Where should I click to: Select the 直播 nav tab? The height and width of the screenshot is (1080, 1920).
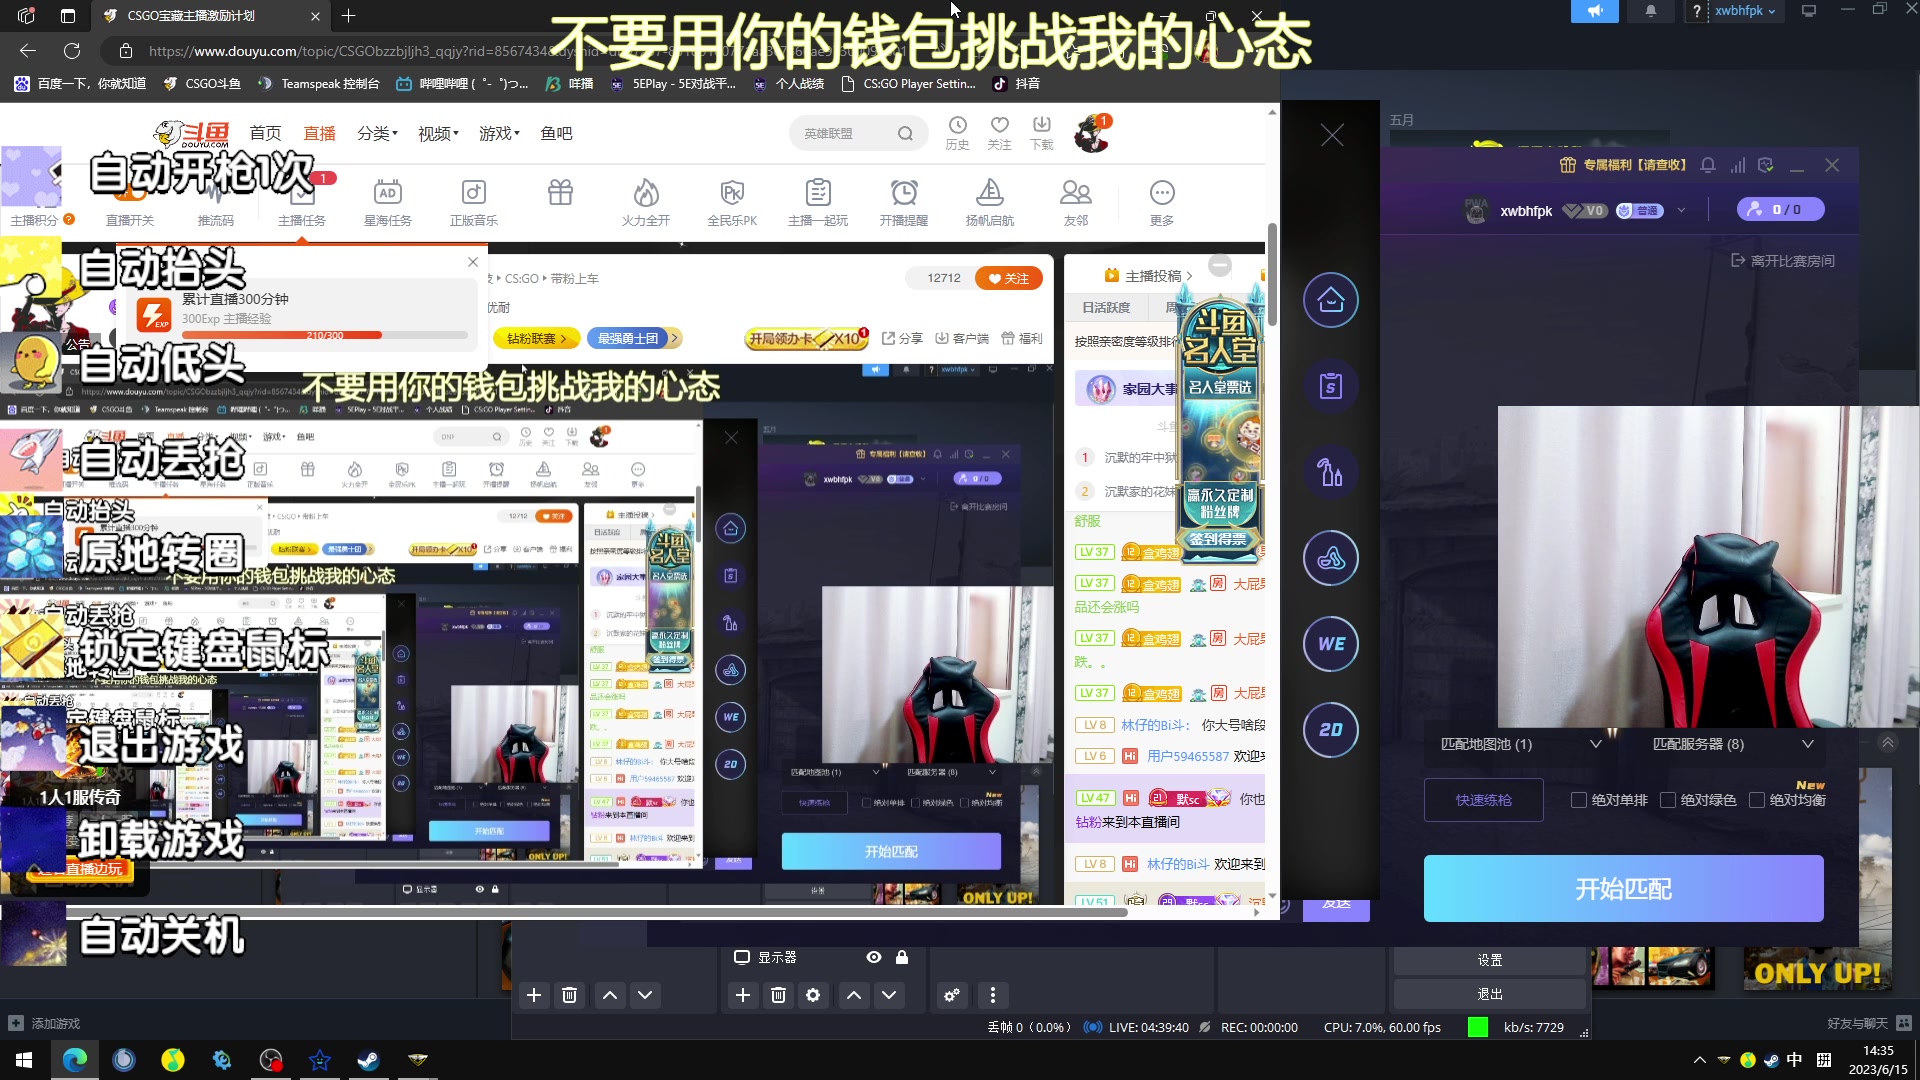319,133
